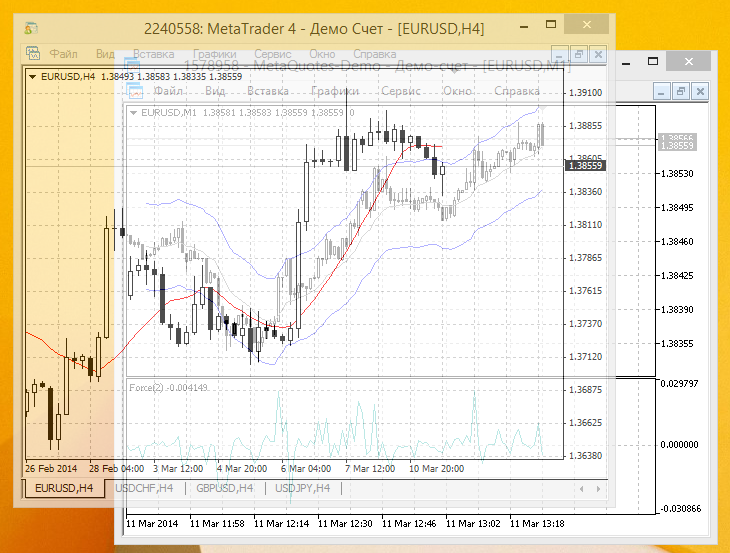Screen dimensions: 730x553
Task: Click the 1.38530 price scale label on M1 chart
Action: (x=677, y=174)
